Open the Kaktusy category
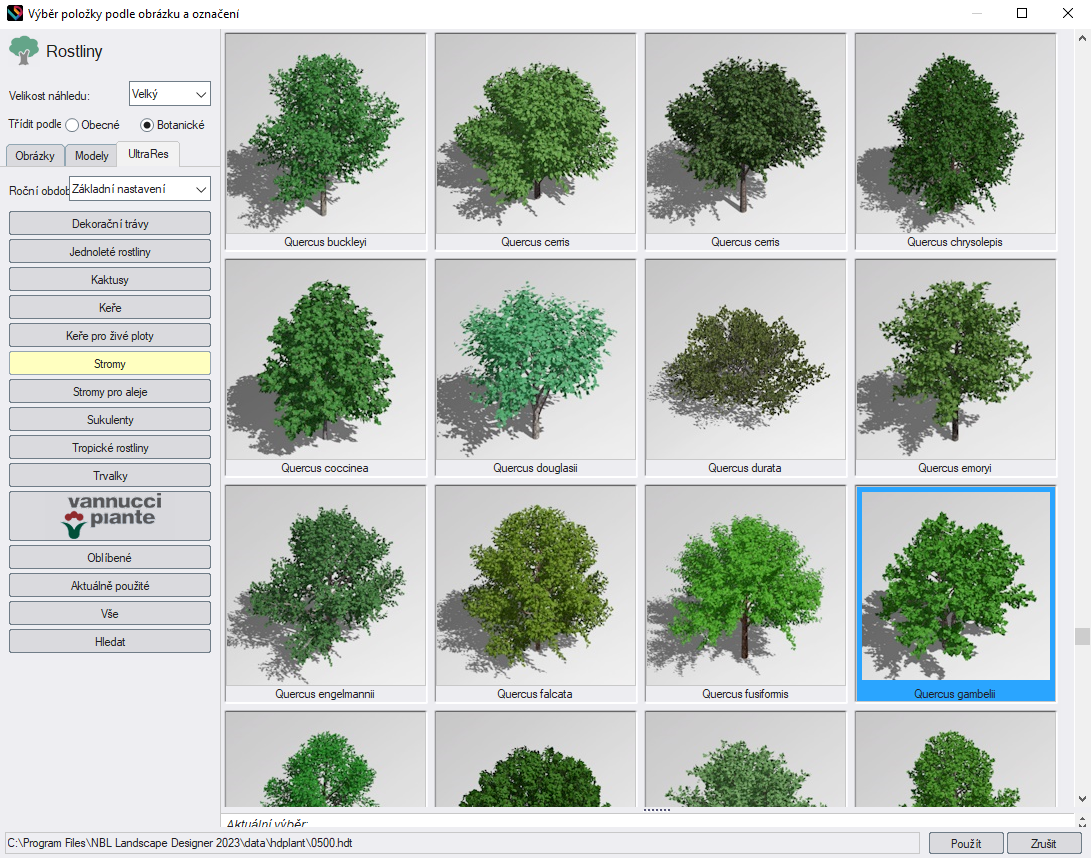This screenshot has height=858, width=1091. [x=110, y=279]
